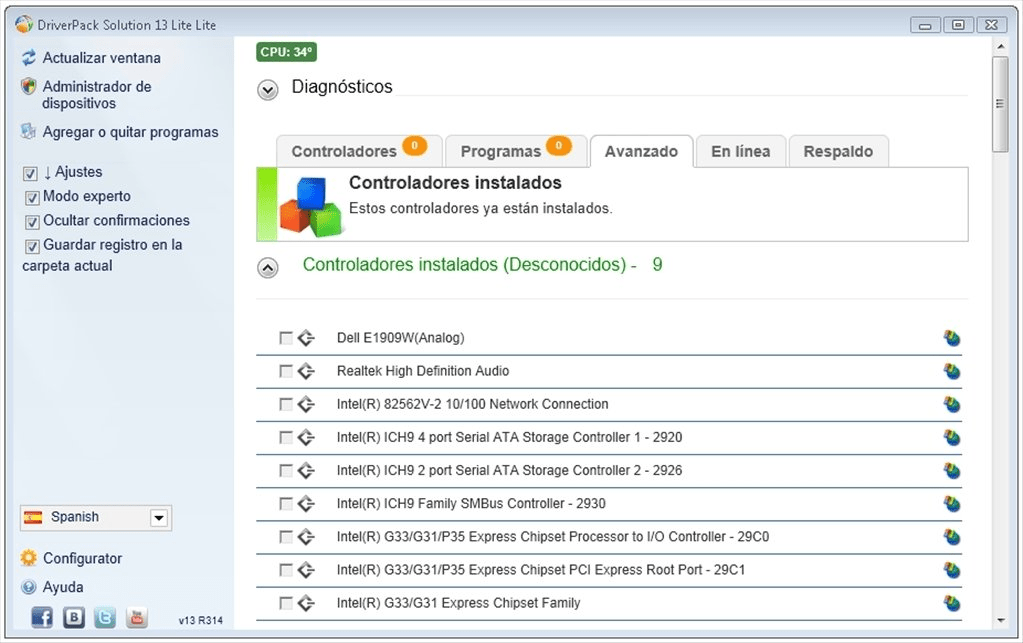The width and height of the screenshot is (1023, 643).
Task: Click the globe icon beside Dell E1909W(Analog)
Action: click(951, 338)
